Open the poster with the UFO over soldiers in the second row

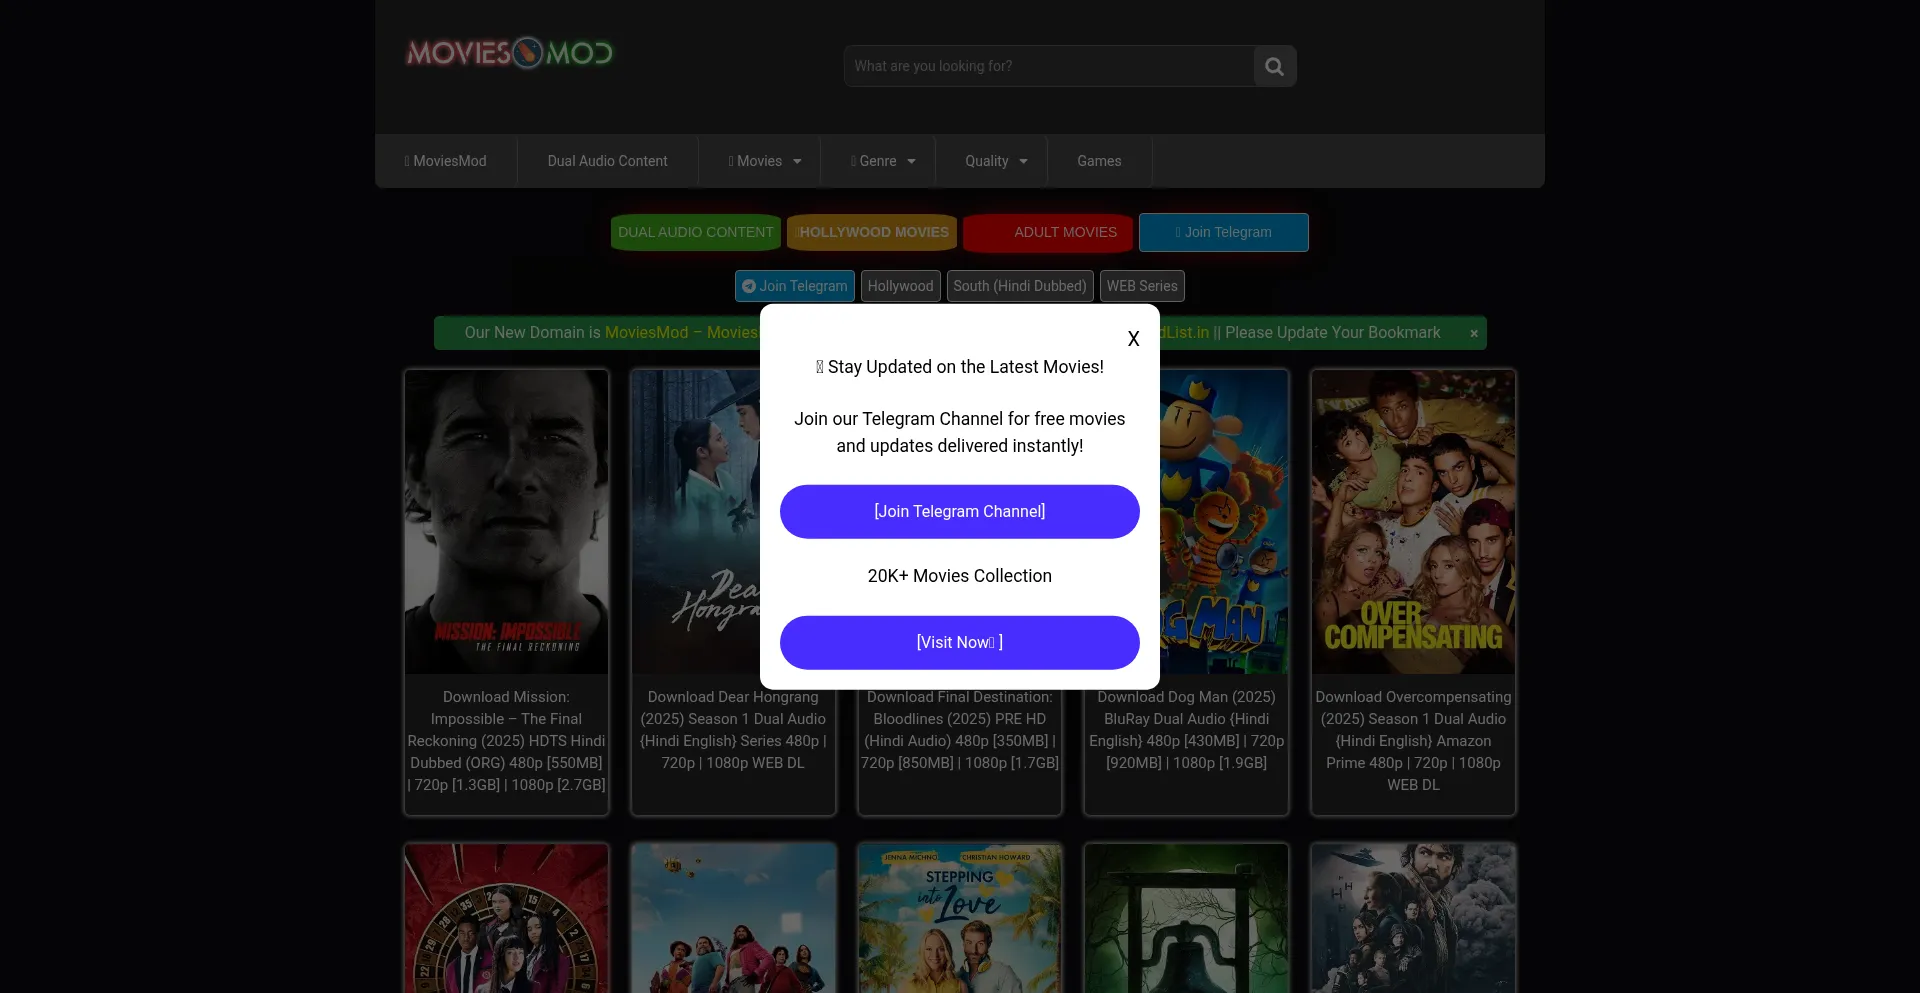(x=1413, y=919)
